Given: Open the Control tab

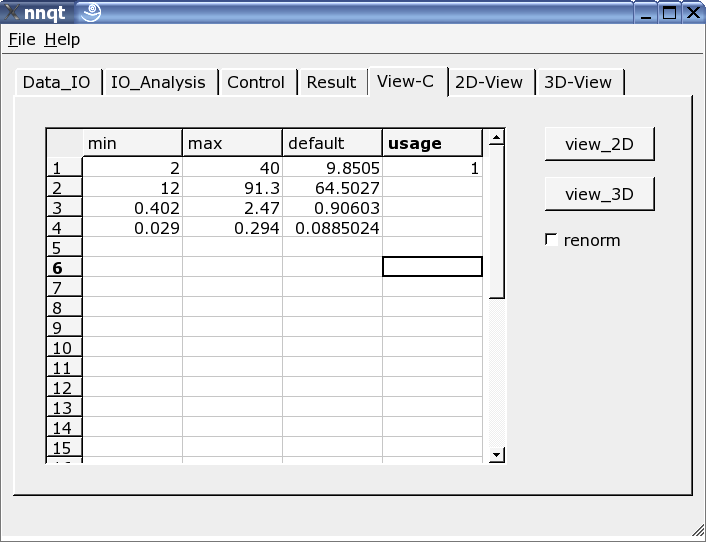Looking at the screenshot, I should pyautogui.click(x=256, y=82).
